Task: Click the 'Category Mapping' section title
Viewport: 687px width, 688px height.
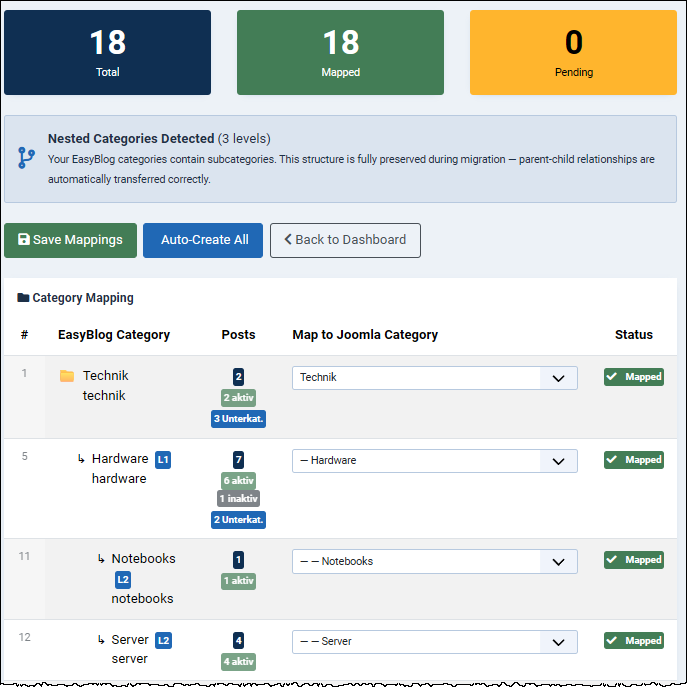Action: 83,298
